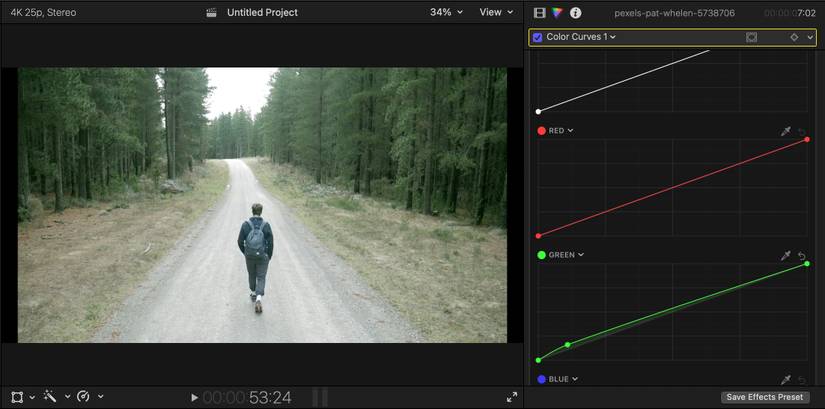Click the Green curve eyedropper
This screenshot has width=825, height=409.
786,255
